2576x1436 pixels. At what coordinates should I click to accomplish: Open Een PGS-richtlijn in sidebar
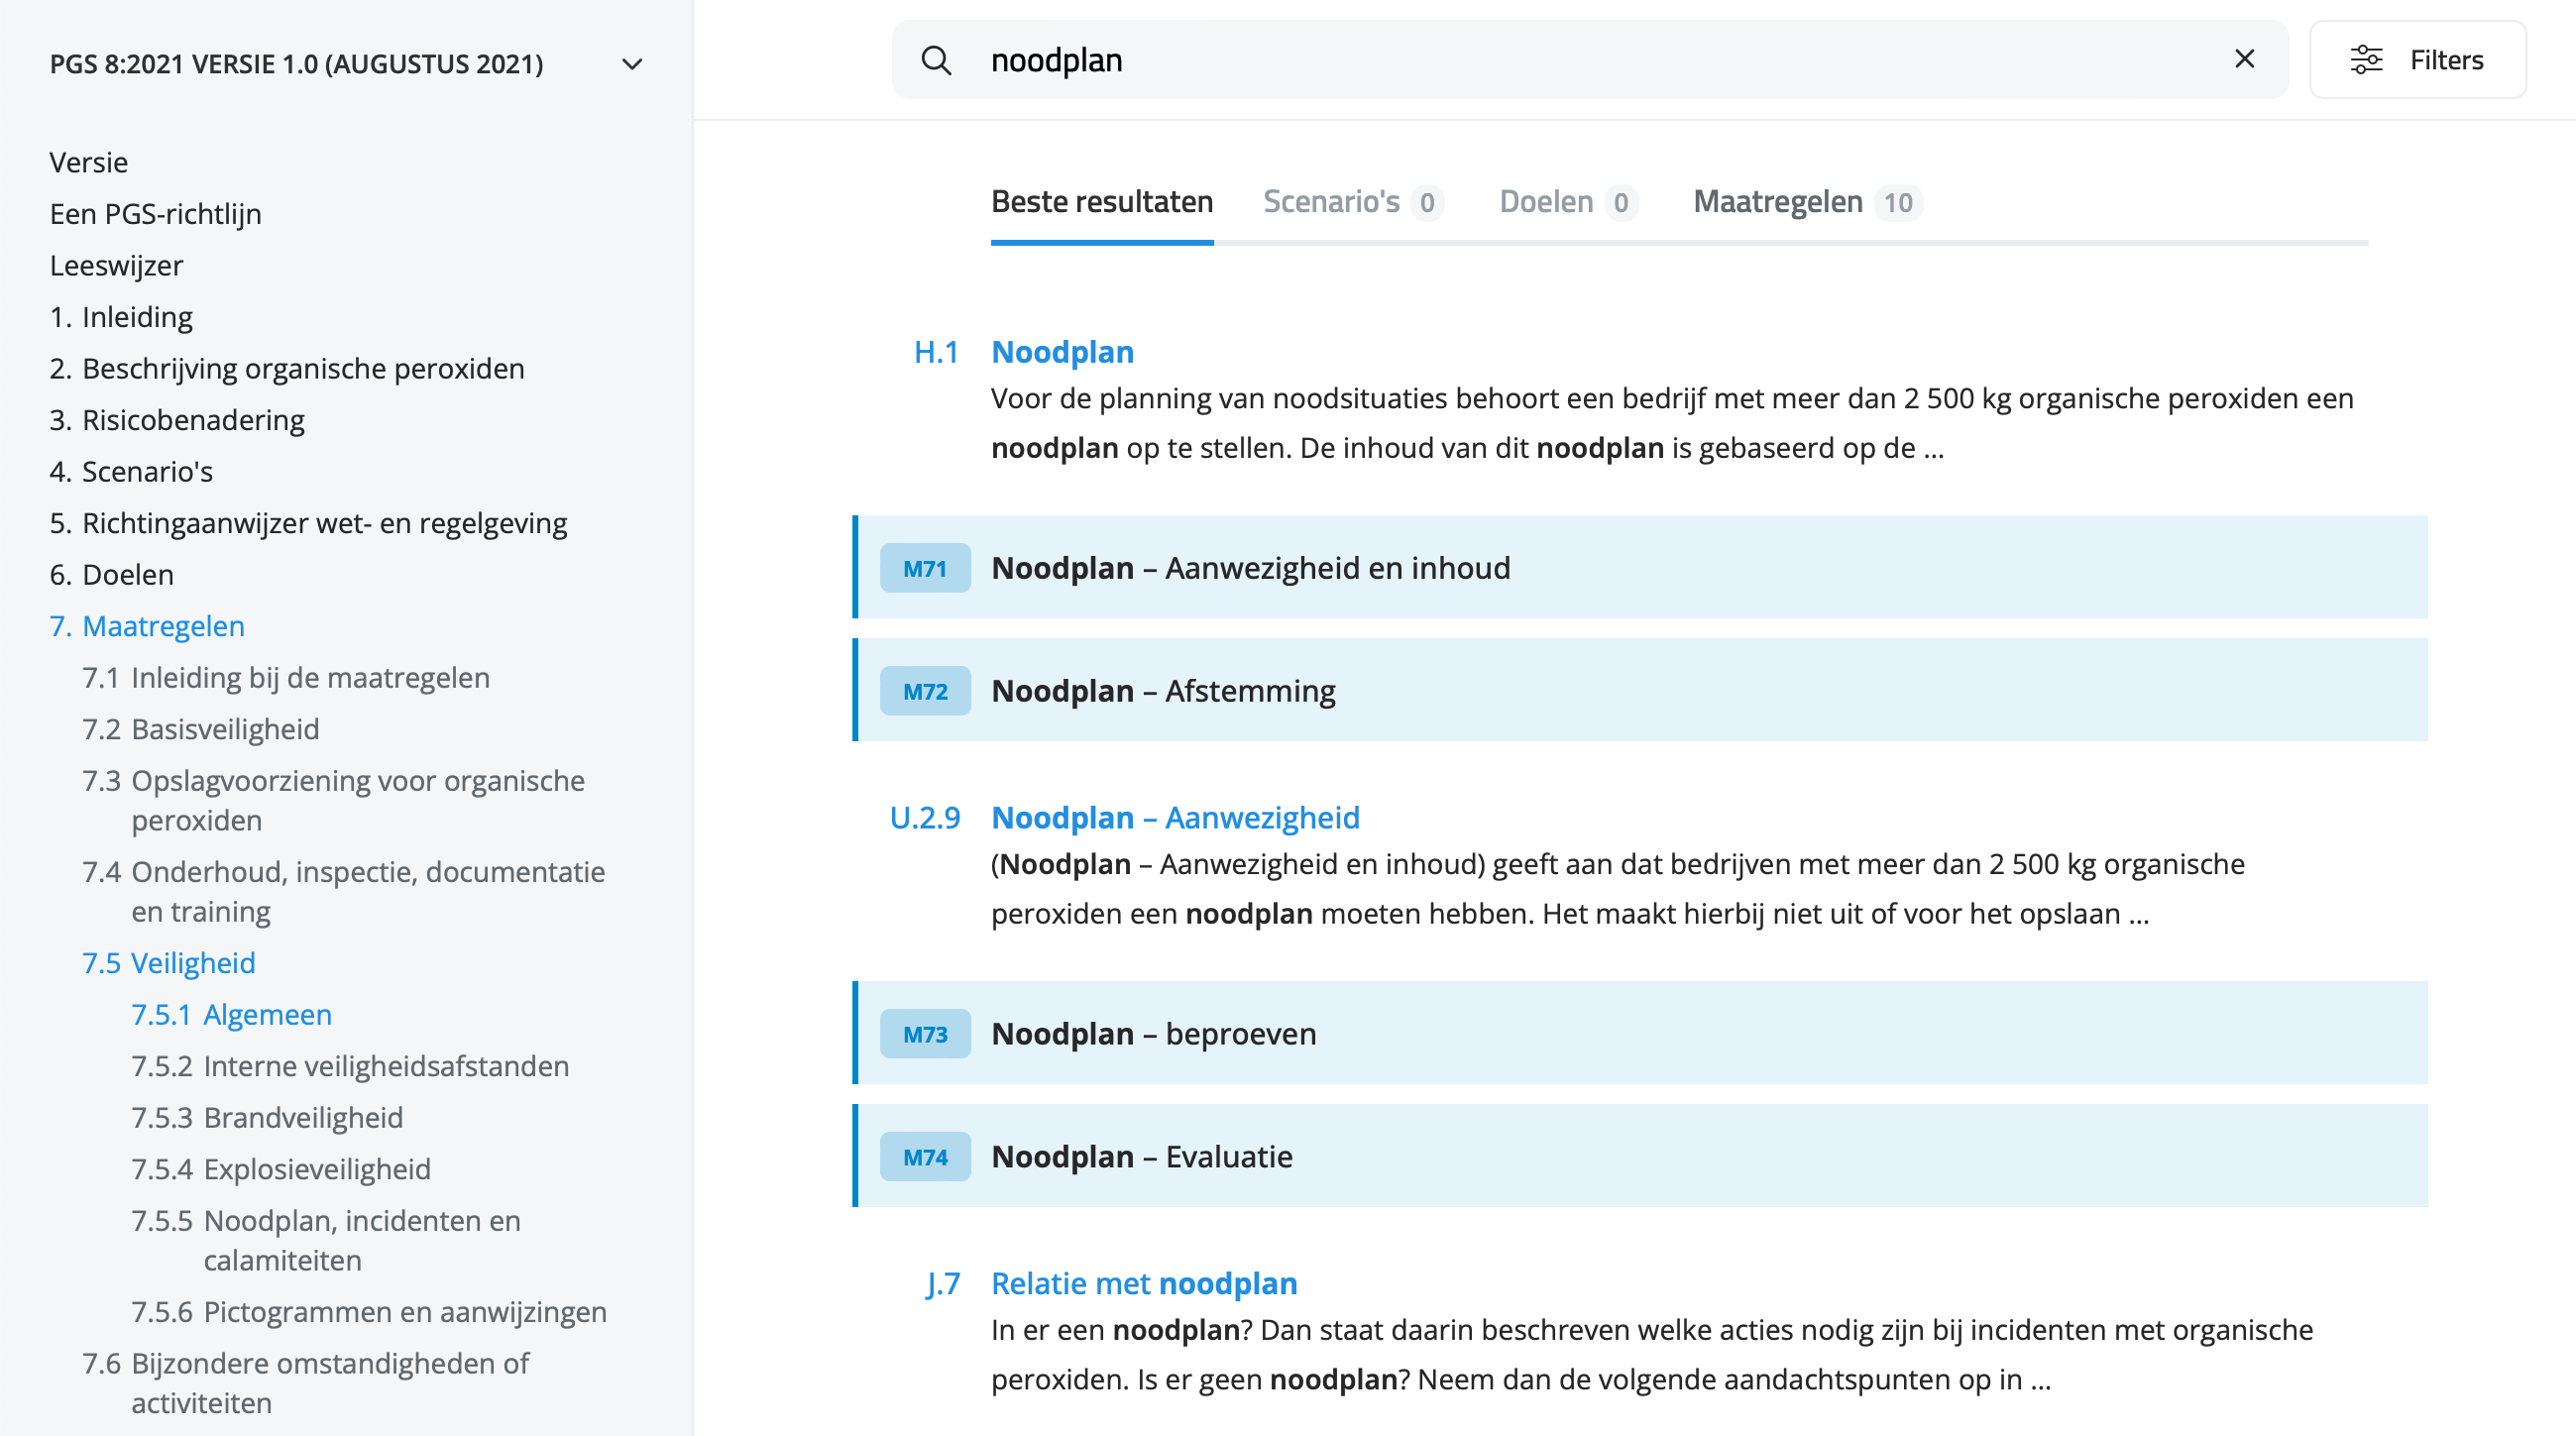(x=155, y=214)
